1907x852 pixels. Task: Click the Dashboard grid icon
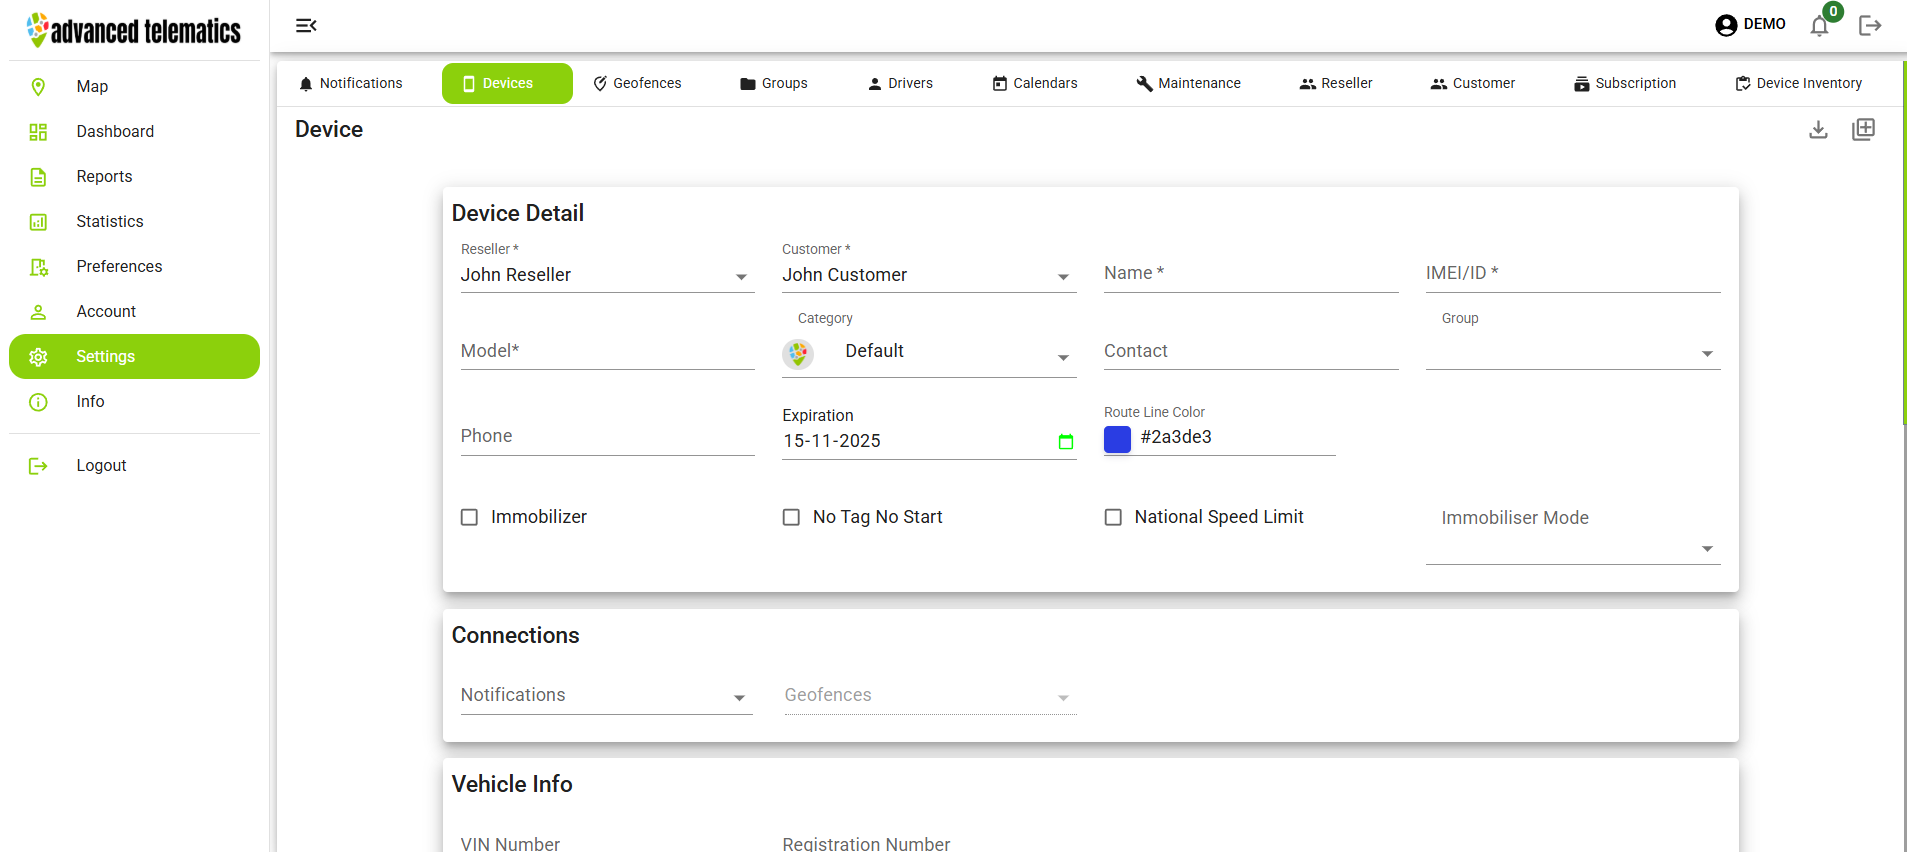coord(38,132)
